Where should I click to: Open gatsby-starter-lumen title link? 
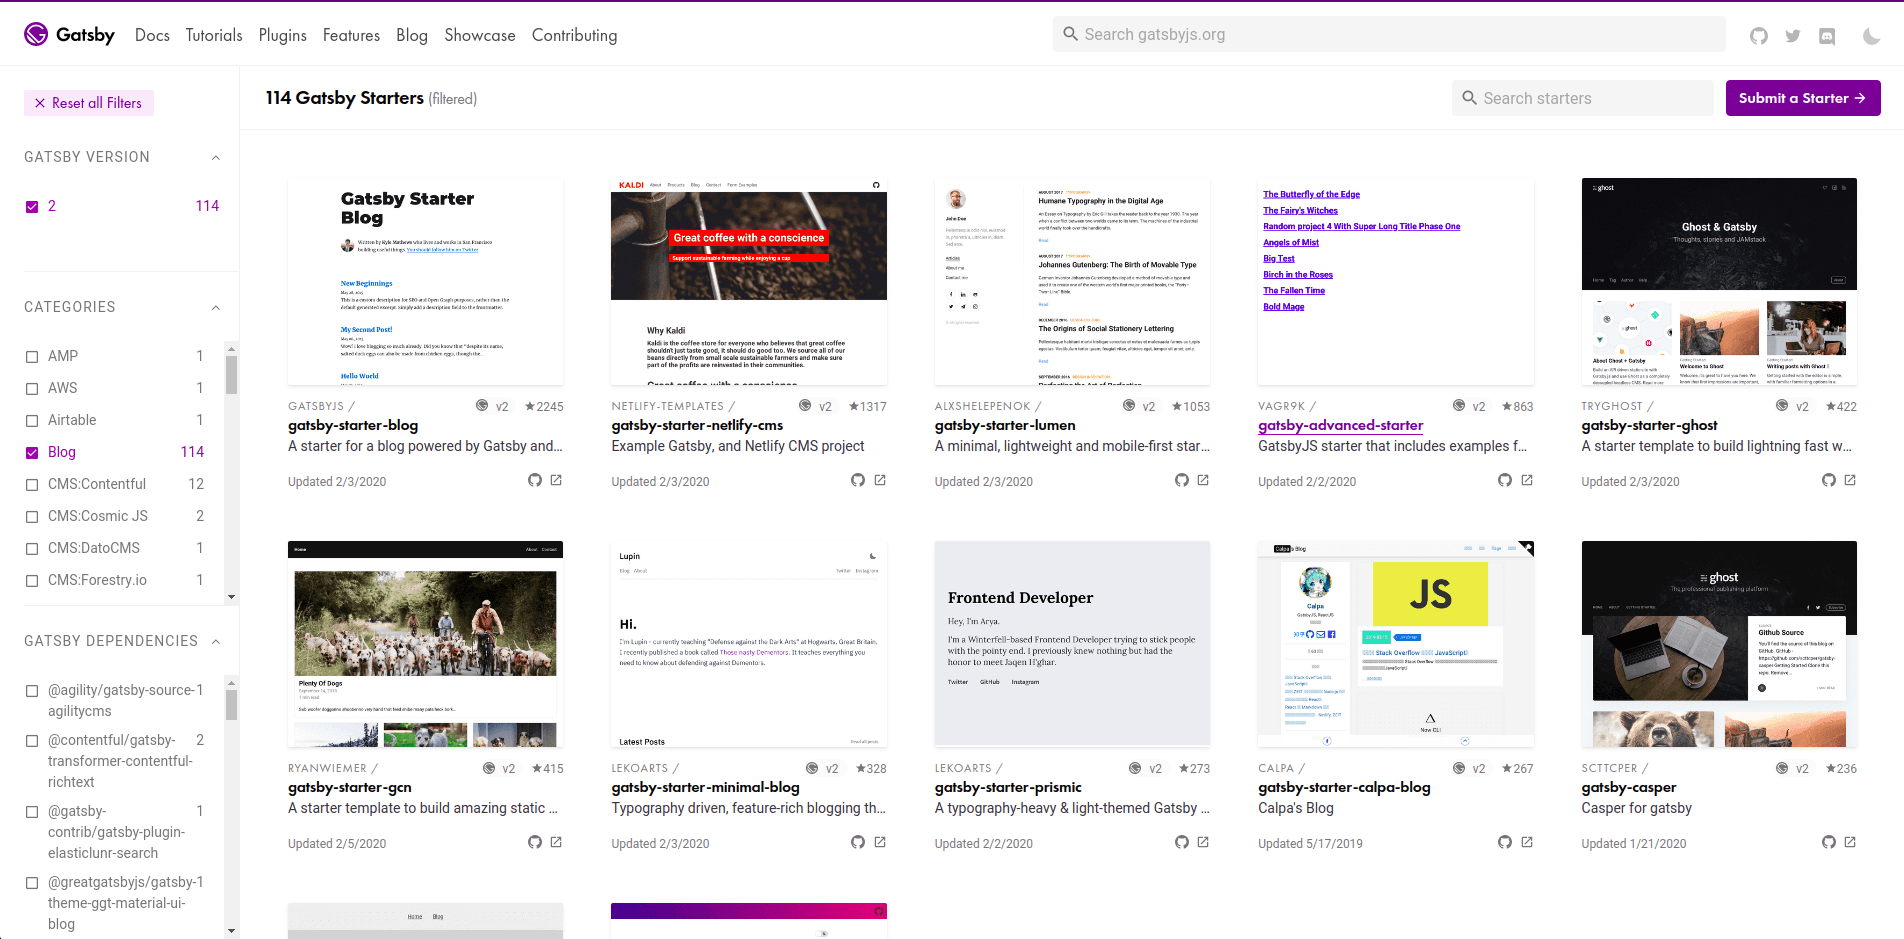[x=1005, y=425]
